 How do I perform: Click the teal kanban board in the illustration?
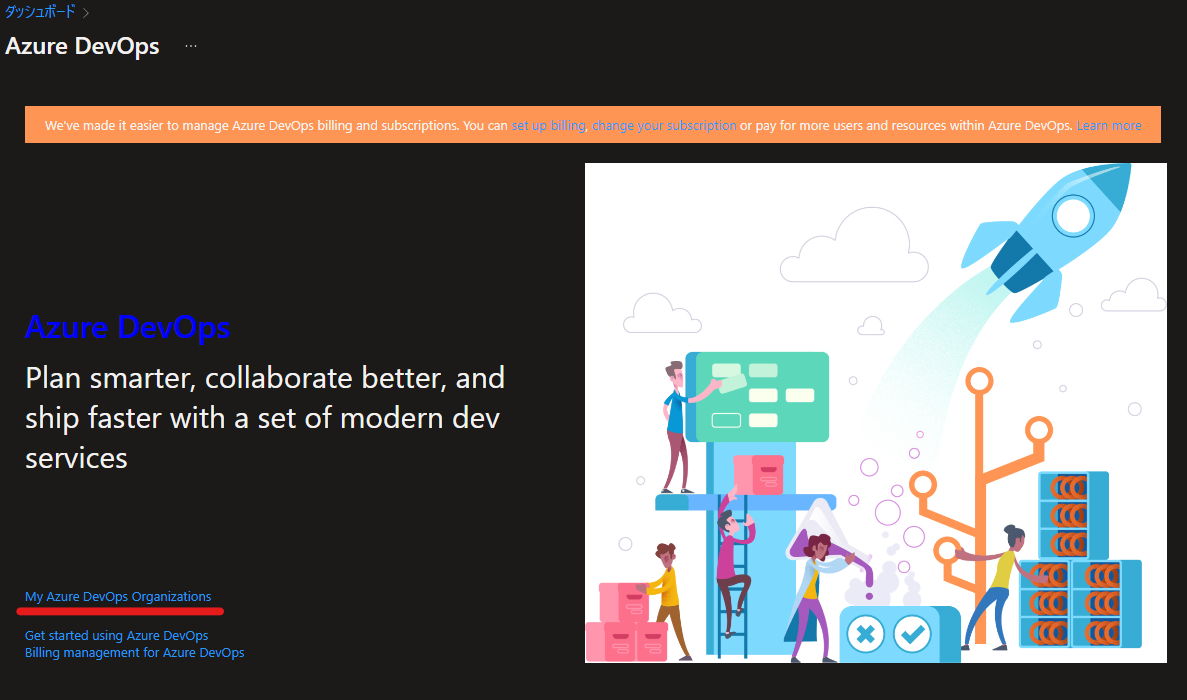click(757, 397)
